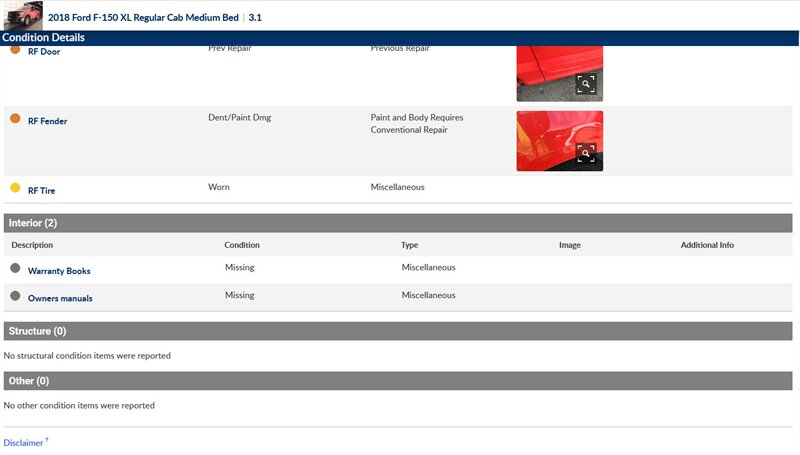
Task: Open the RF Door item link
Action: pyautogui.click(x=44, y=52)
